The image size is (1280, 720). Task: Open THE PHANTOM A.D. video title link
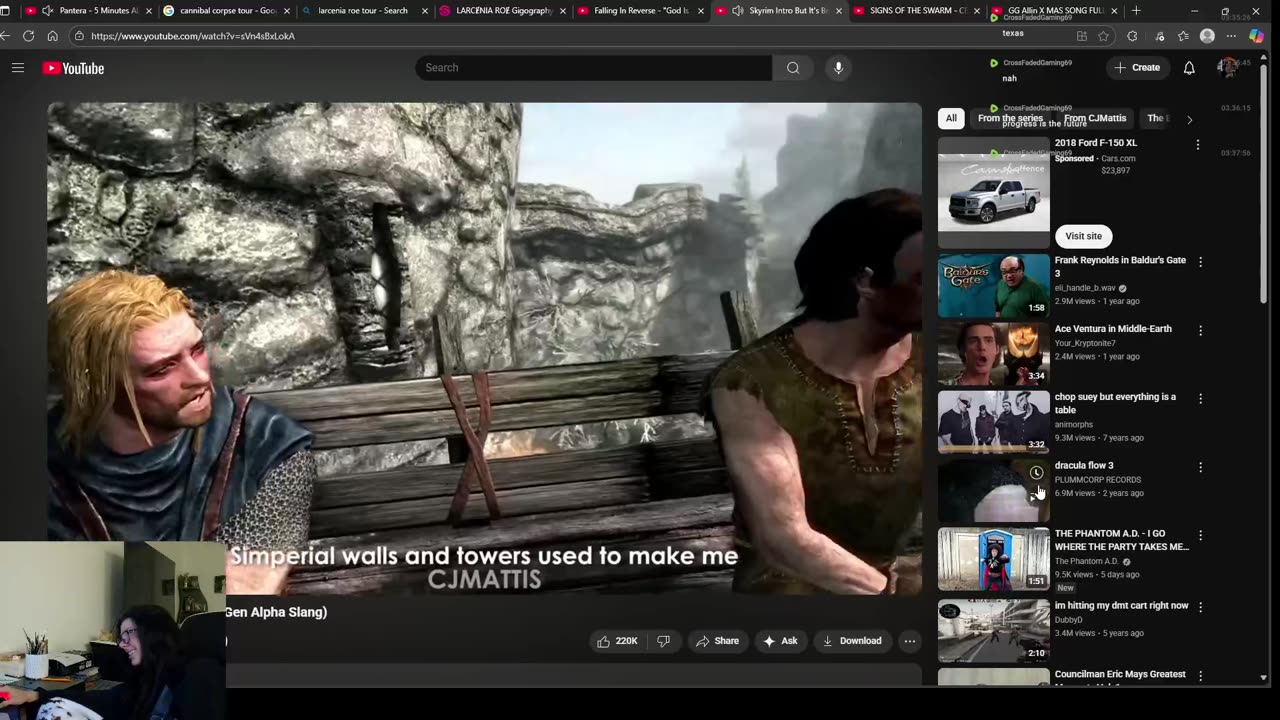pos(1121,540)
